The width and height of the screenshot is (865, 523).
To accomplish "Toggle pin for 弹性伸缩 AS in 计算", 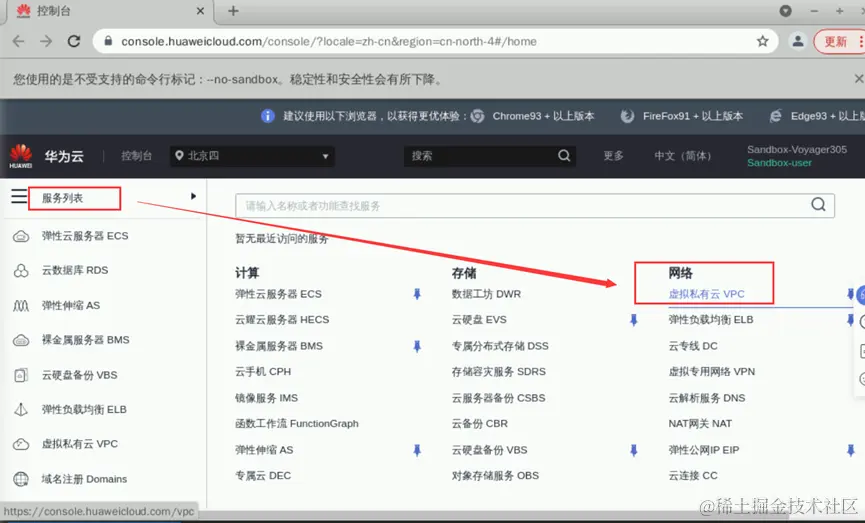I will click(417, 450).
